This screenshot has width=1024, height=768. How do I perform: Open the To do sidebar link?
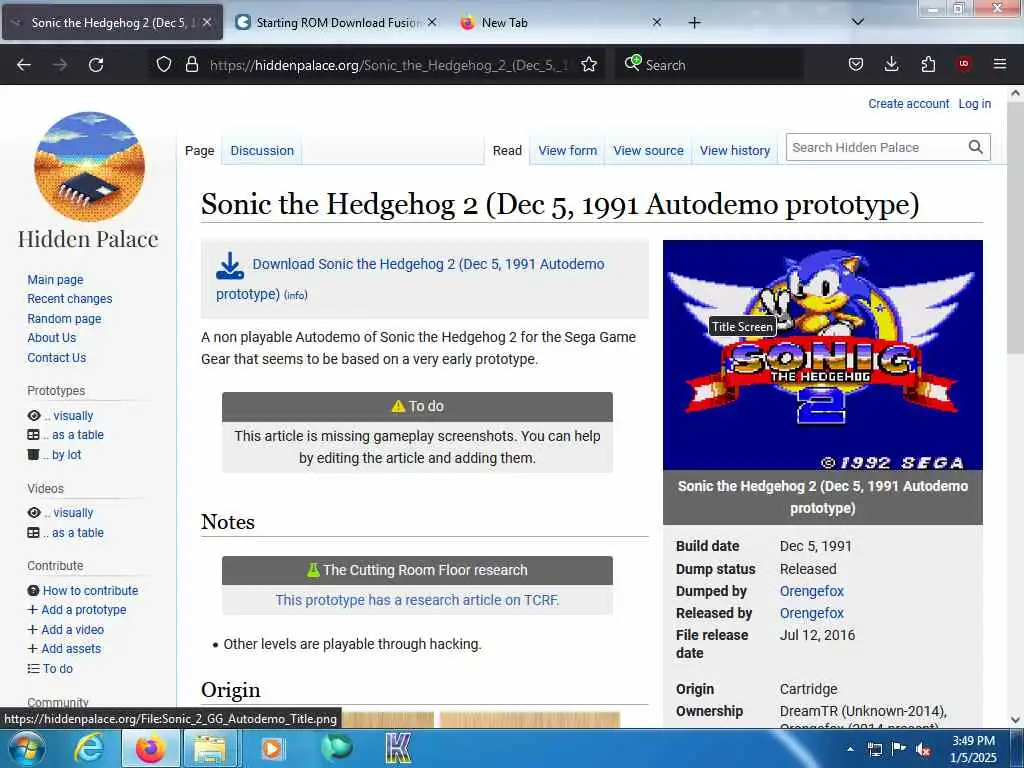57,669
